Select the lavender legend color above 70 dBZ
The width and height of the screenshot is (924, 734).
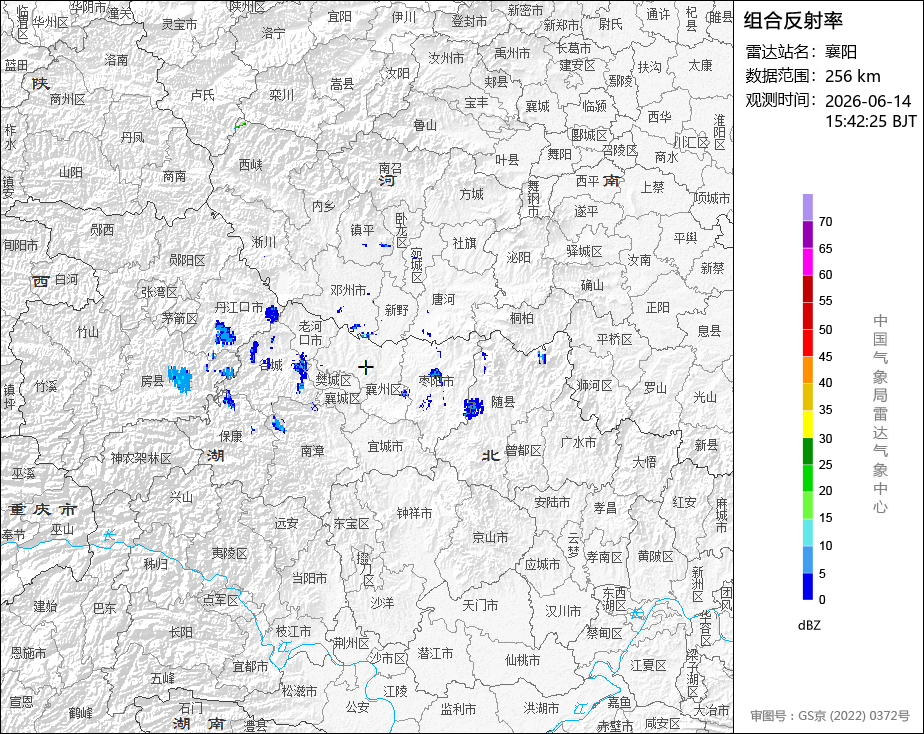point(808,207)
